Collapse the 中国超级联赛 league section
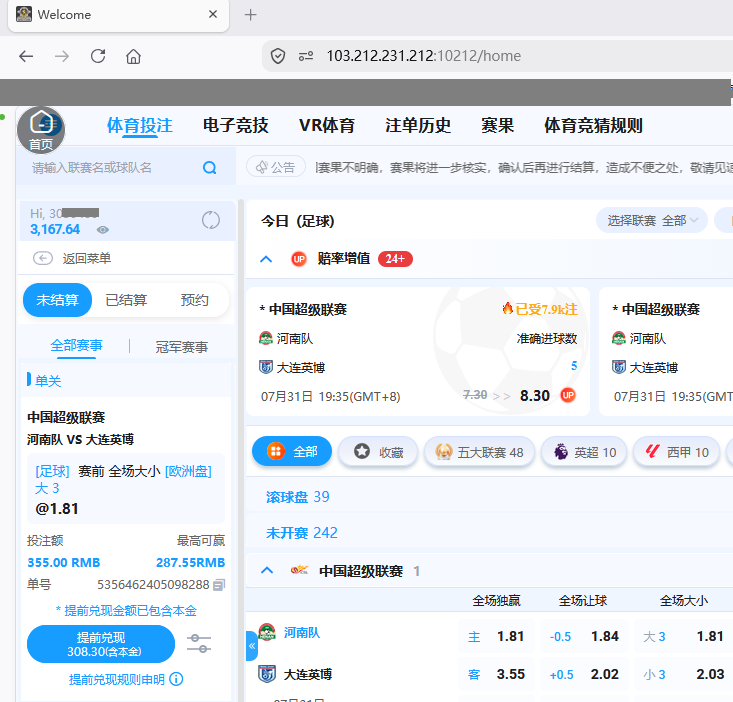 click(x=267, y=570)
